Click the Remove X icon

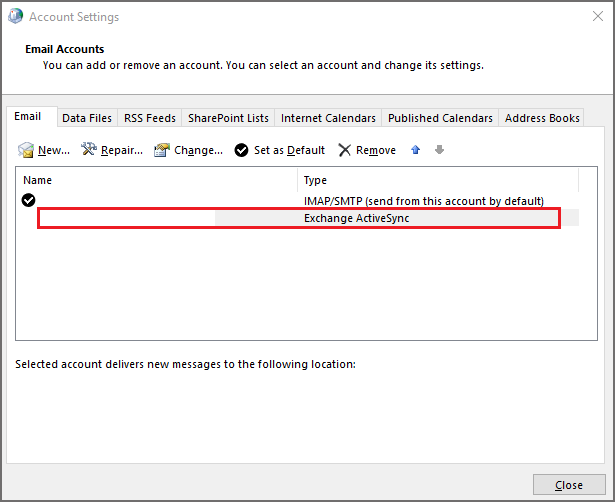pyautogui.click(x=344, y=150)
